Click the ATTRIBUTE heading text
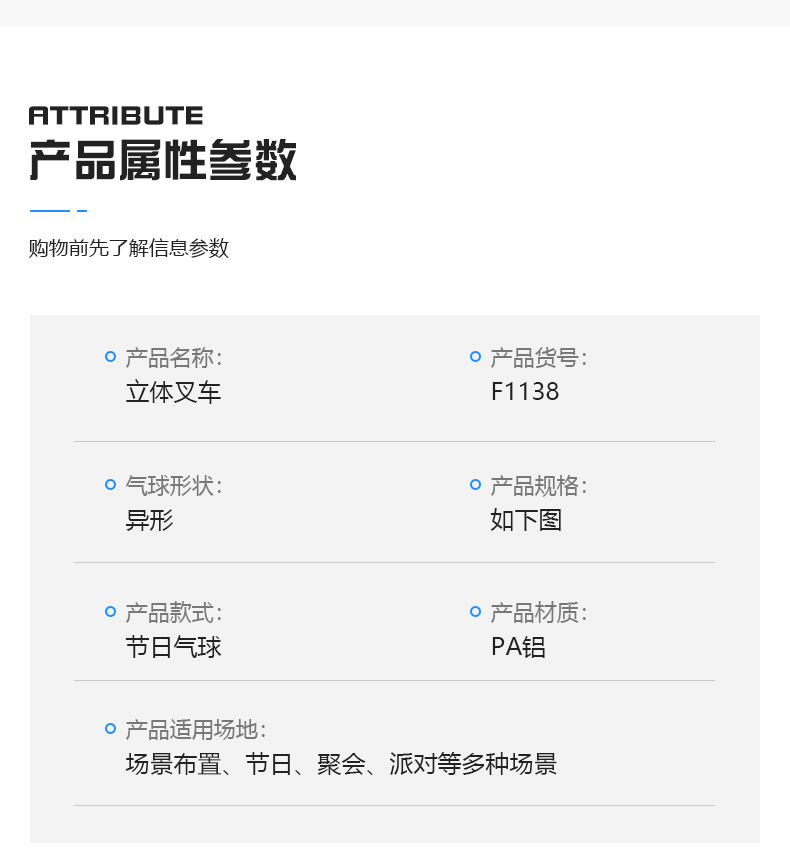 click(x=116, y=116)
